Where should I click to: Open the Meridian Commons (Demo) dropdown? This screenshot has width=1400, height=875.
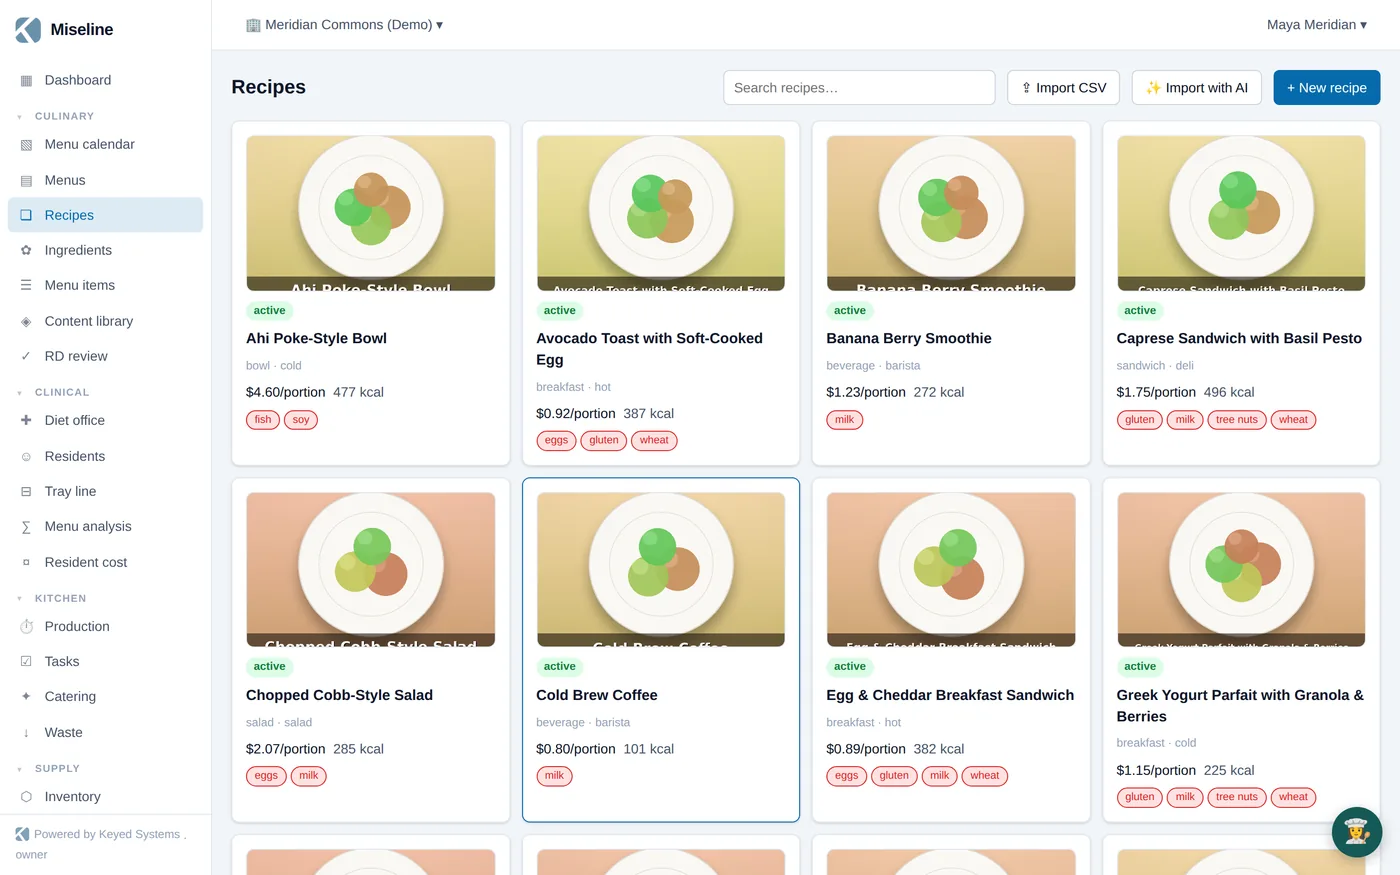tap(344, 25)
